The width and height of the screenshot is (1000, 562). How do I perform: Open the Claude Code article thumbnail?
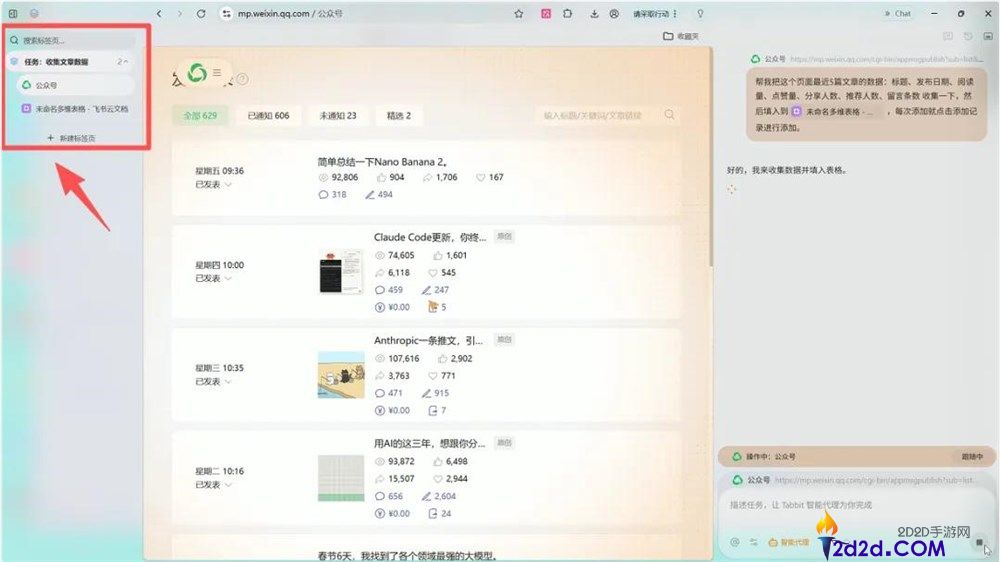341,272
